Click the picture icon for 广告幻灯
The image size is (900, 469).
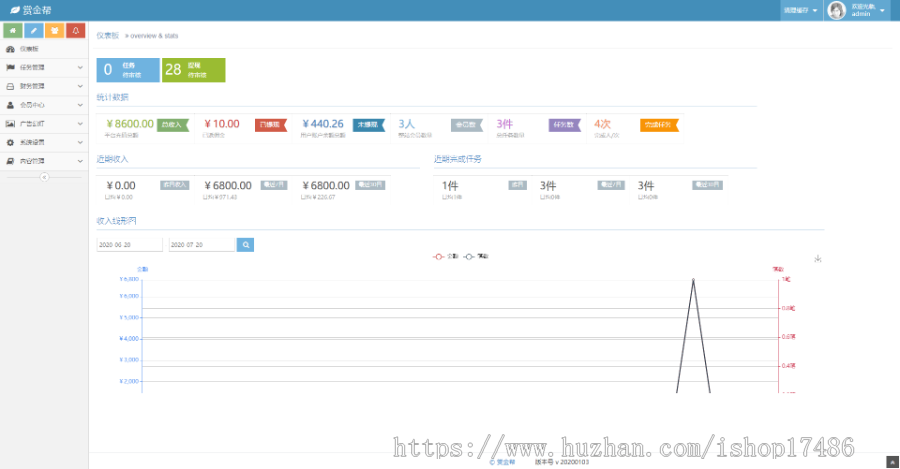pos(10,123)
